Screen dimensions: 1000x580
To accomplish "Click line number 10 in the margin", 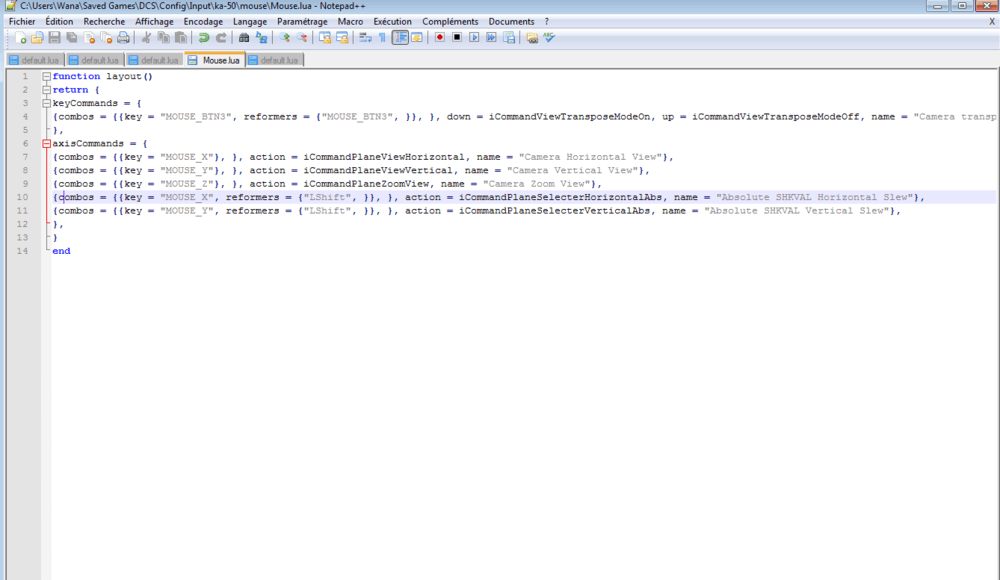I will (x=24, y=197).
